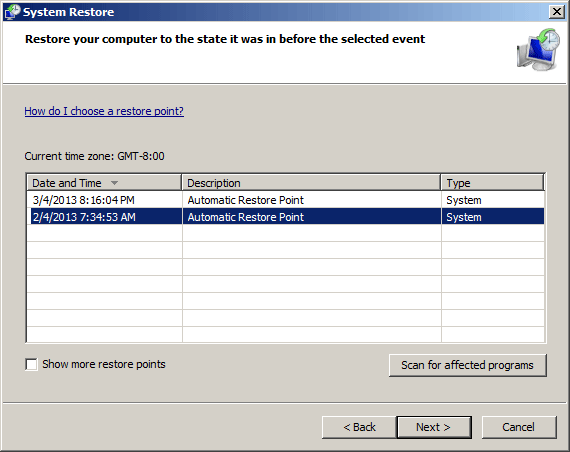Sort by Date and Time column header
This screenshot has width=570, height=452.
click(x=104, y=183)
